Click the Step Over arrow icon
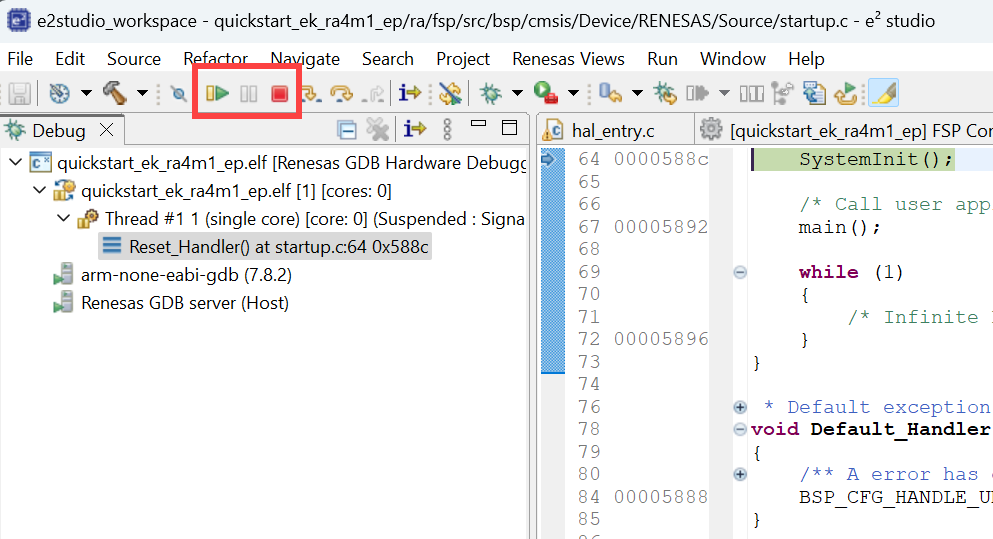Image resolution: width=993 pixels, height=539 pixels. [342, 94]
